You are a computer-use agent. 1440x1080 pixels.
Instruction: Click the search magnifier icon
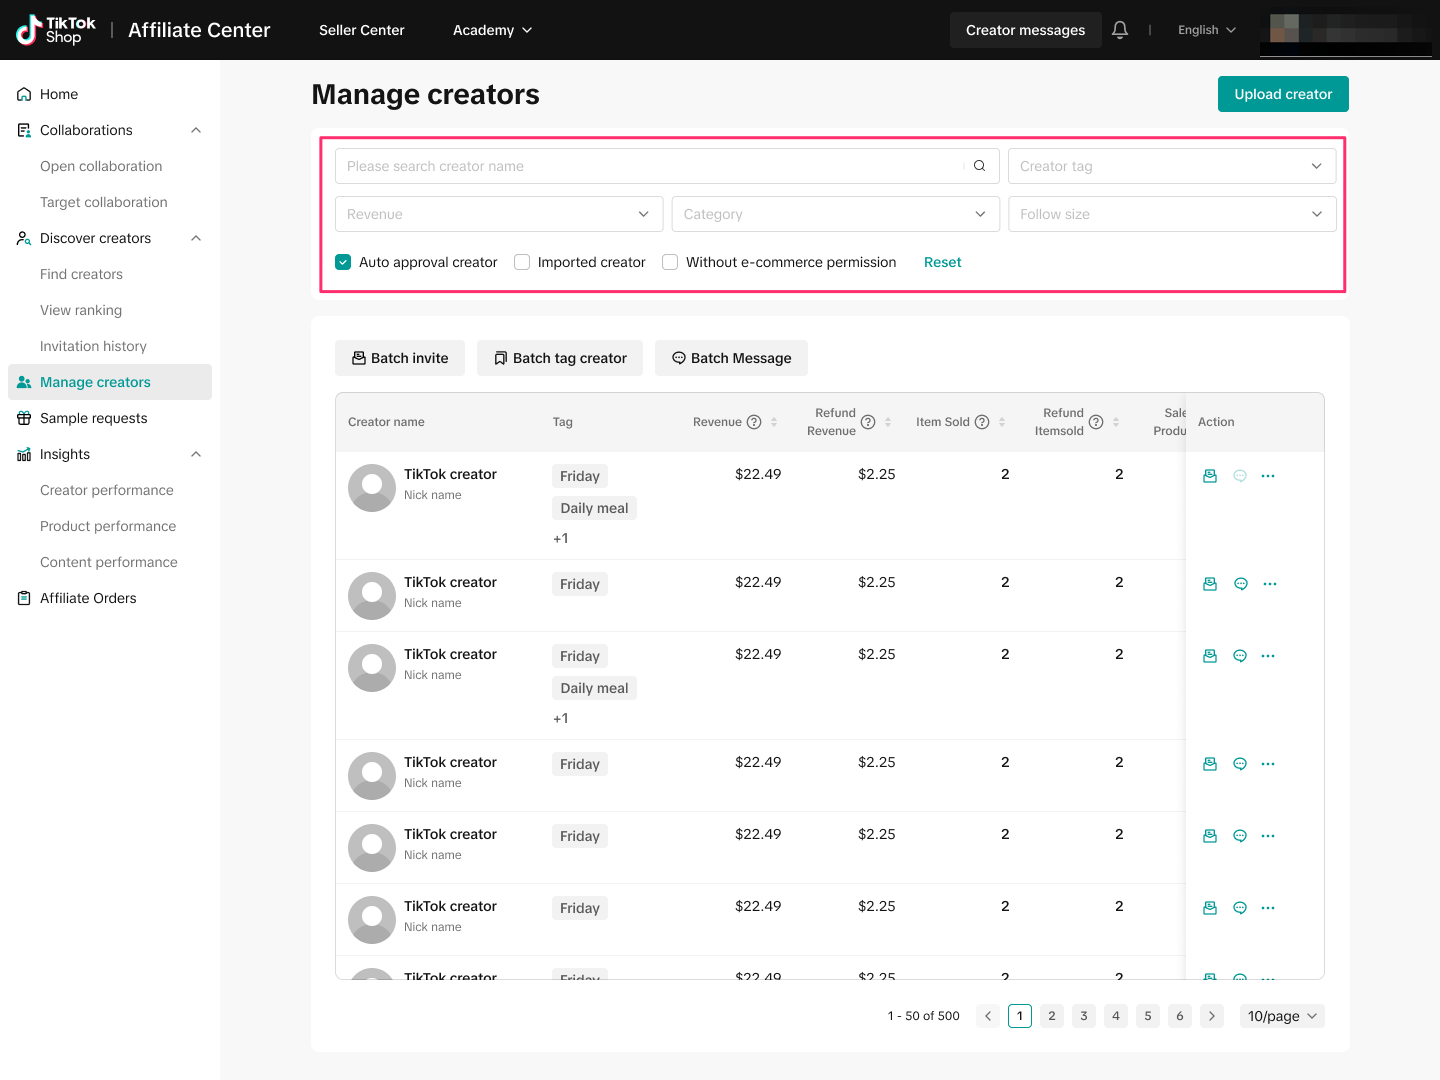(x=979, y=166)
